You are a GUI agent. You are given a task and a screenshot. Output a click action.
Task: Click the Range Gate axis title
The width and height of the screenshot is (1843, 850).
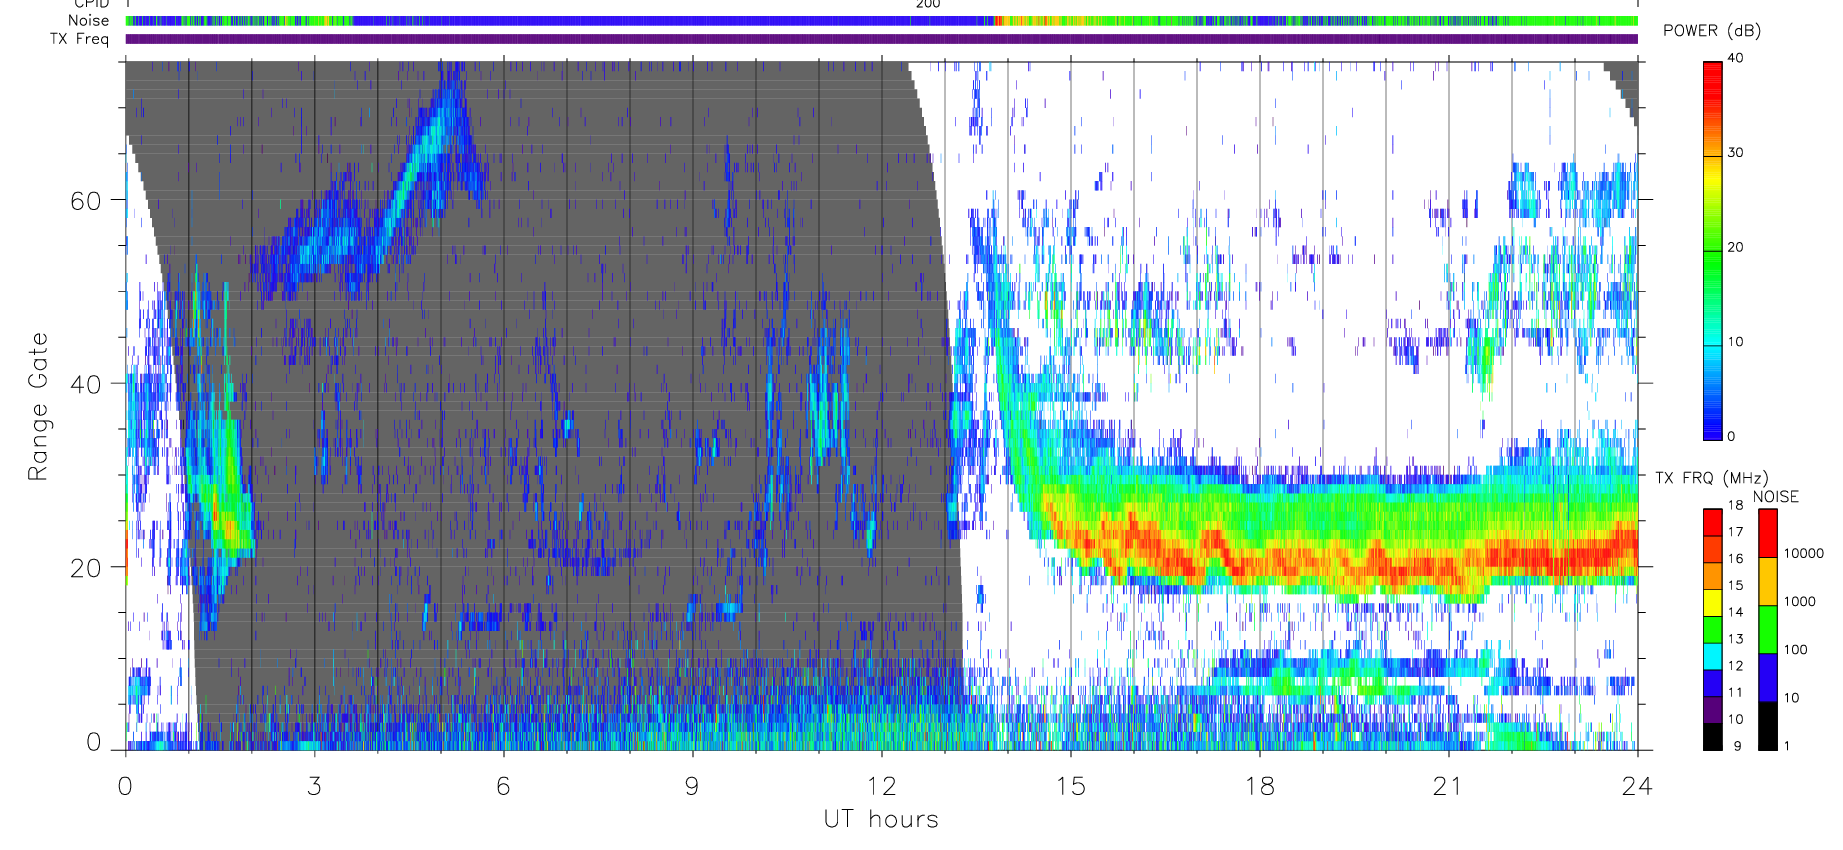click(x=38, y=406)
